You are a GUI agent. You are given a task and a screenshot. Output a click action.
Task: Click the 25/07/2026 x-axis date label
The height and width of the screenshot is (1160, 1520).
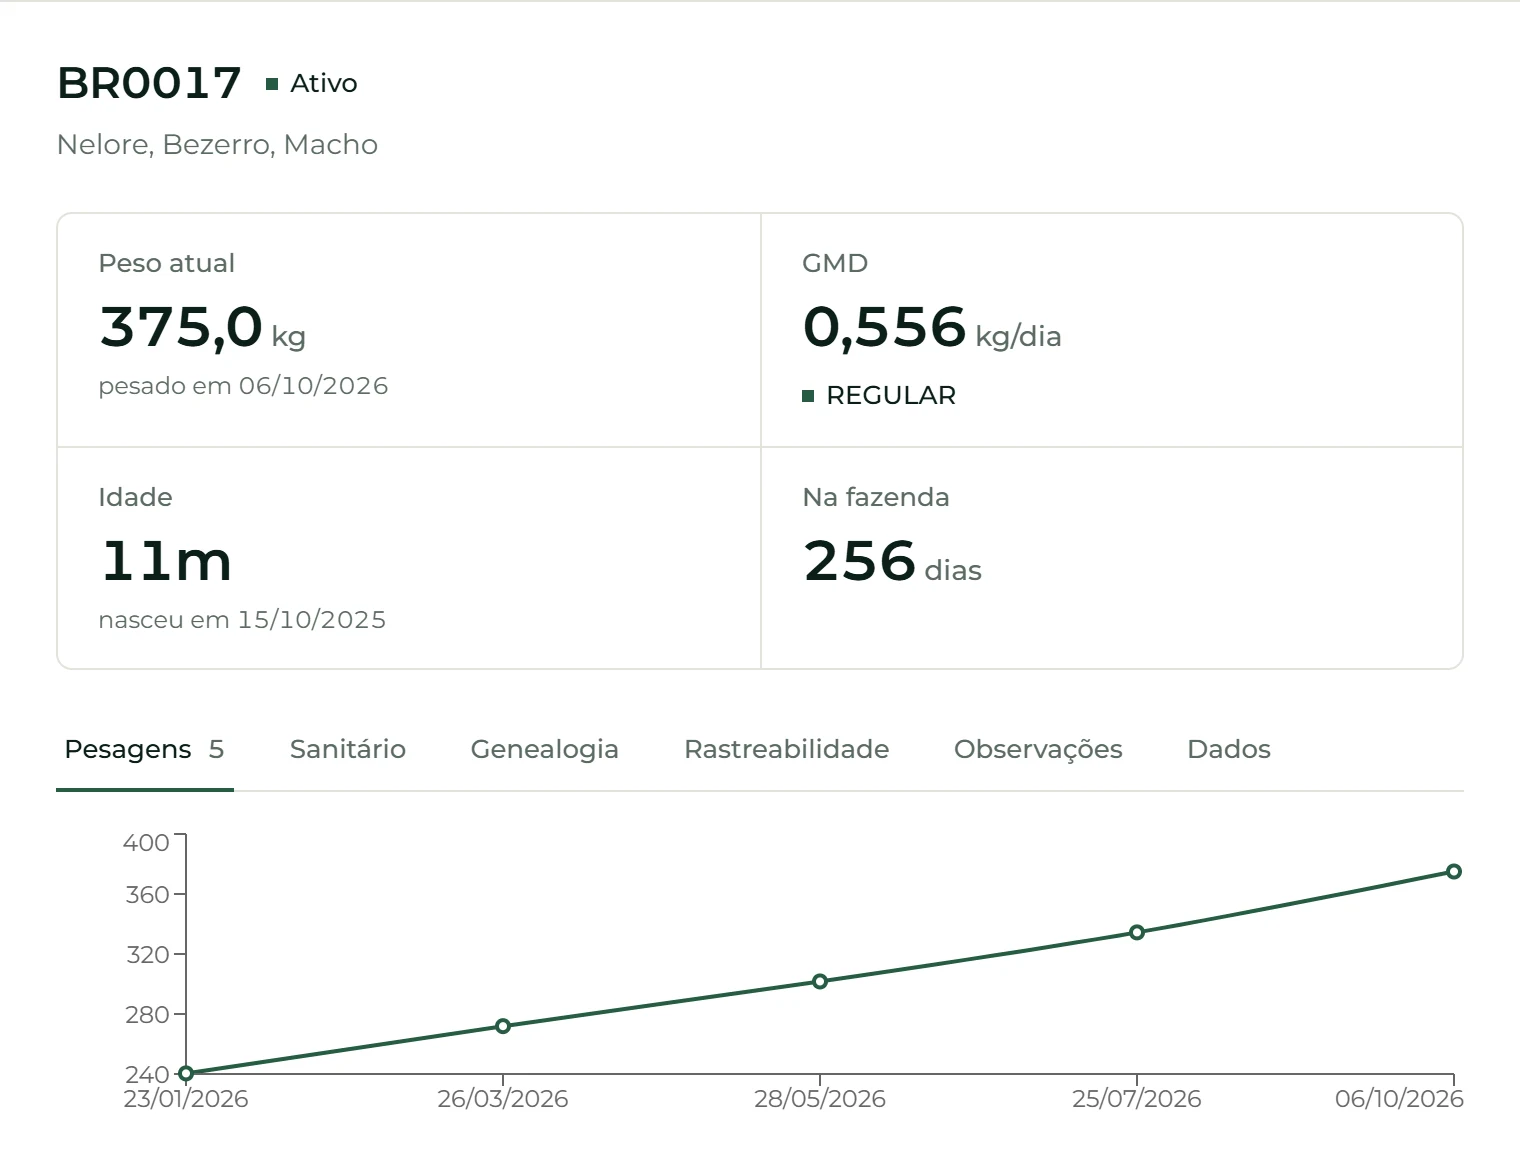[x=1137, y=1099]
